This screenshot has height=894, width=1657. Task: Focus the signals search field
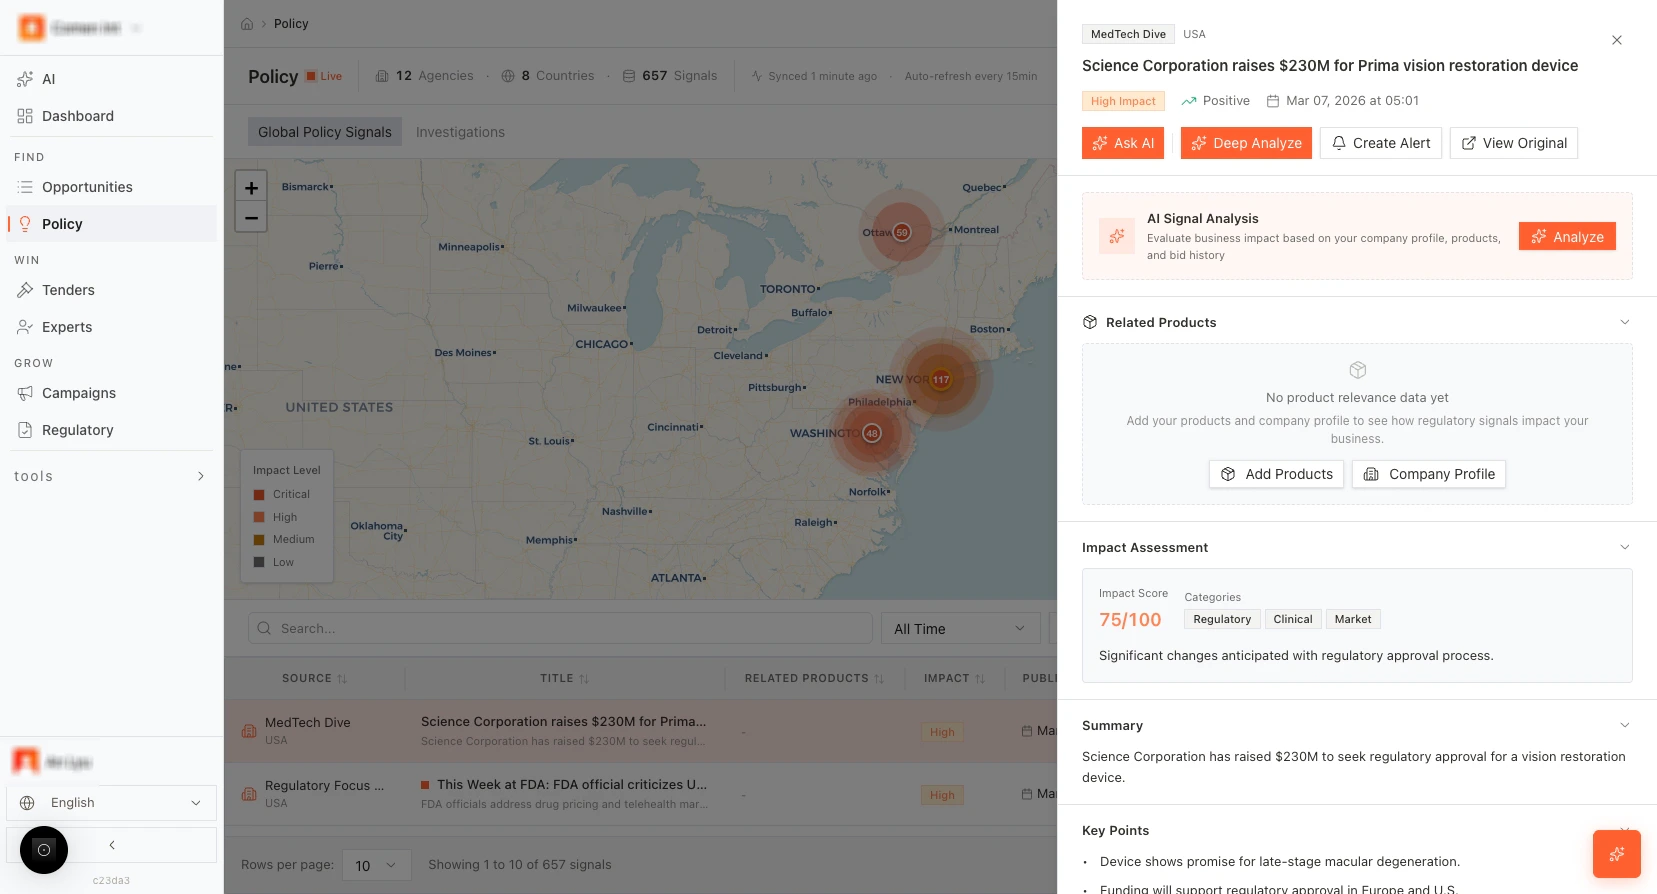coord(560,628)
